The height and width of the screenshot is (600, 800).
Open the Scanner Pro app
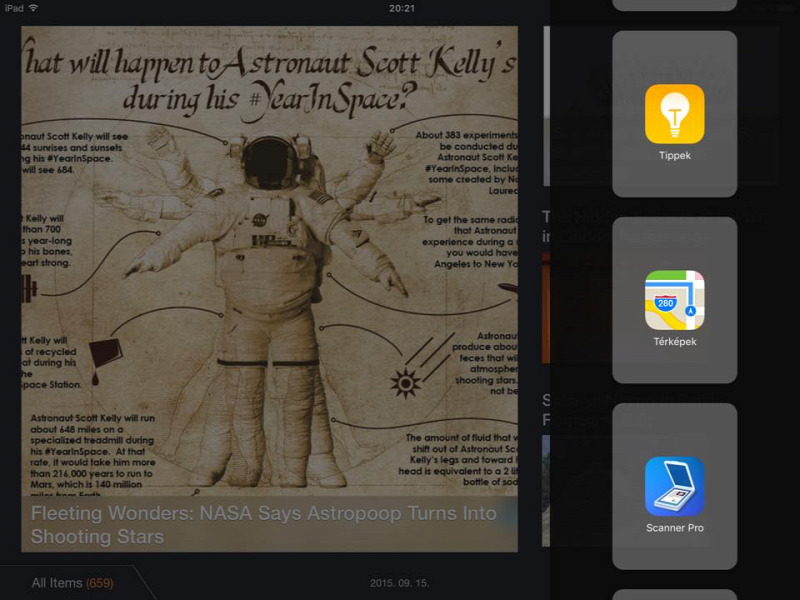[x=674, y=487]
